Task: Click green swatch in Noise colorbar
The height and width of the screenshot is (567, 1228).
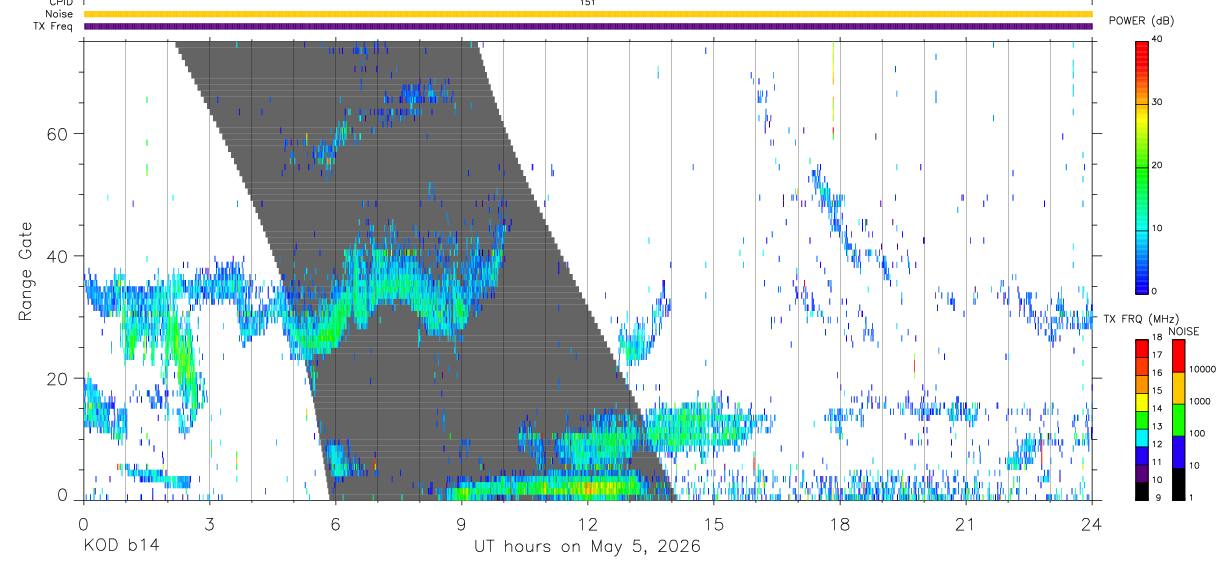Action: [1178, 420]
